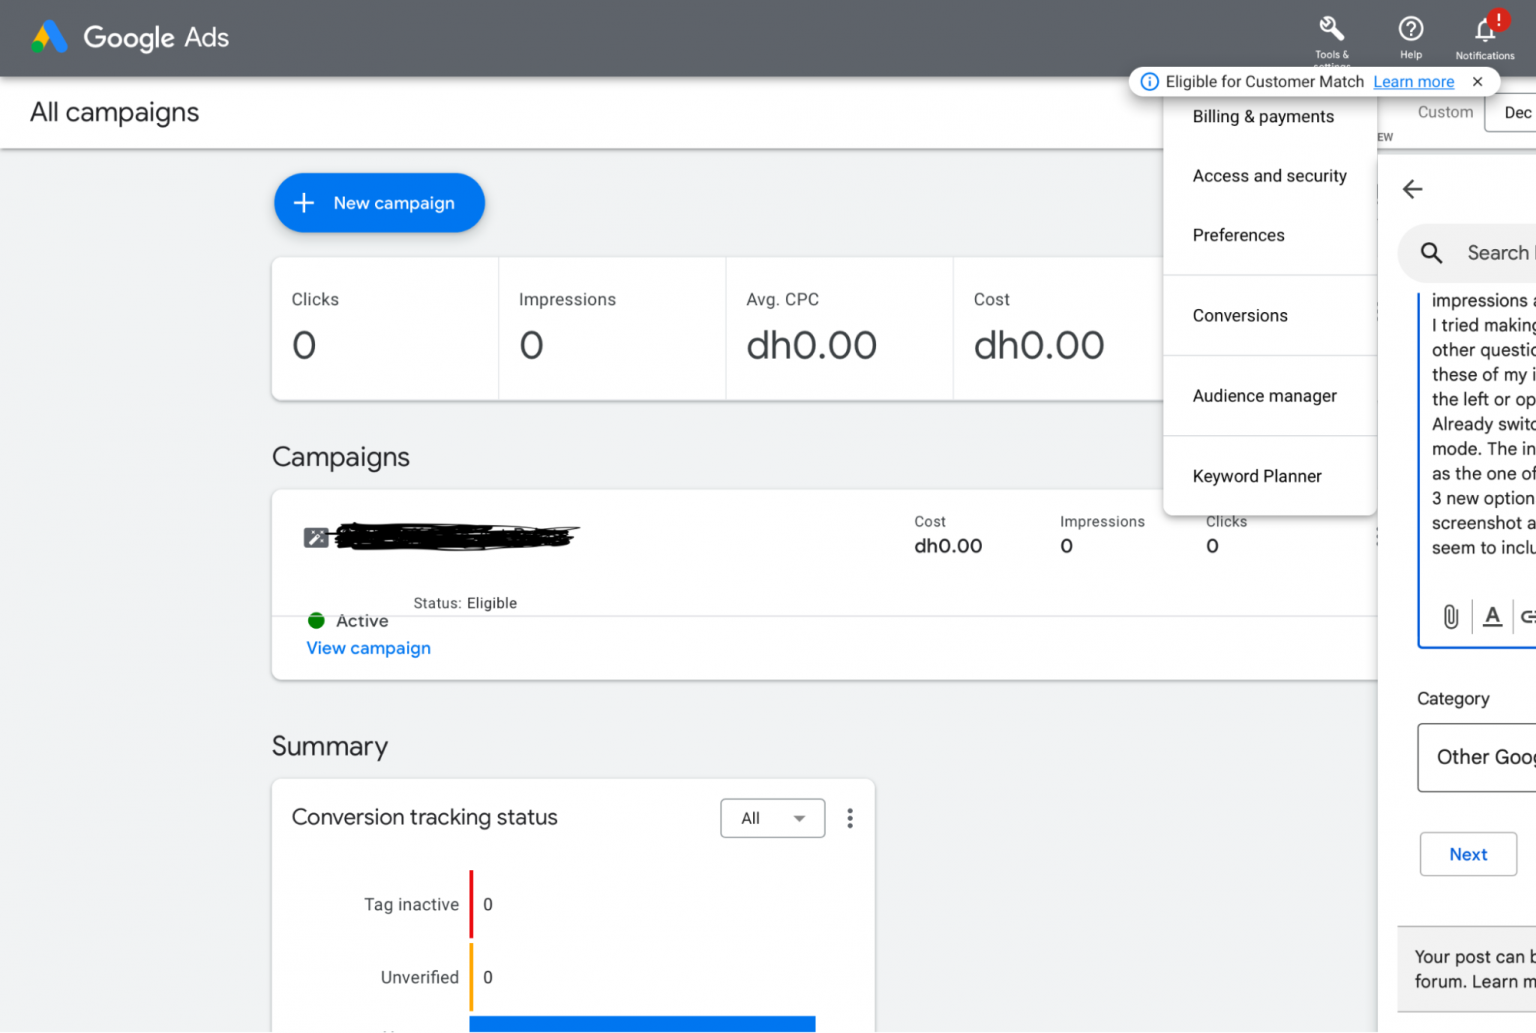The width and height of the screenshot is (1536, 1033).
Task: Open Audience manager from the menu
Action: (x=1264, y=396)
